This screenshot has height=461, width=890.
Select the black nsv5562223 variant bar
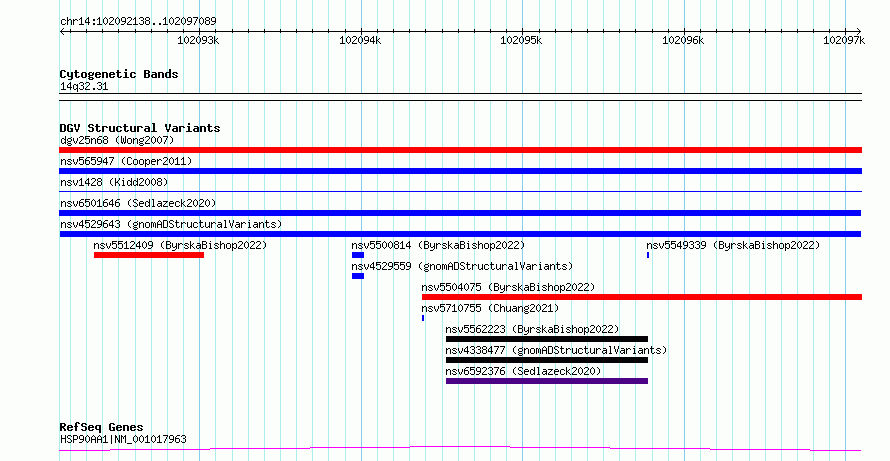click(547, 339)
